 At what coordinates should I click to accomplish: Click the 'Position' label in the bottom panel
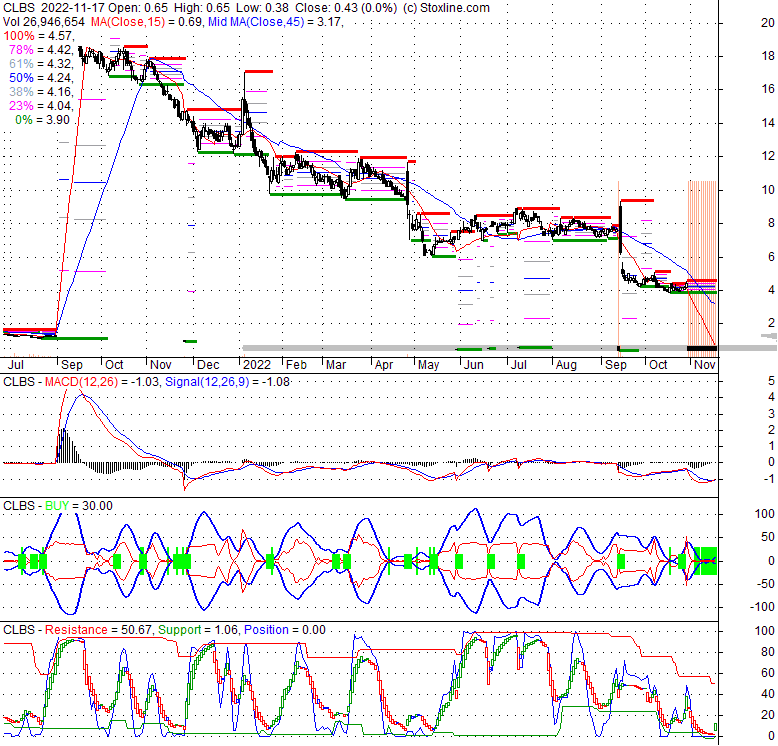(x=266, y=630)
